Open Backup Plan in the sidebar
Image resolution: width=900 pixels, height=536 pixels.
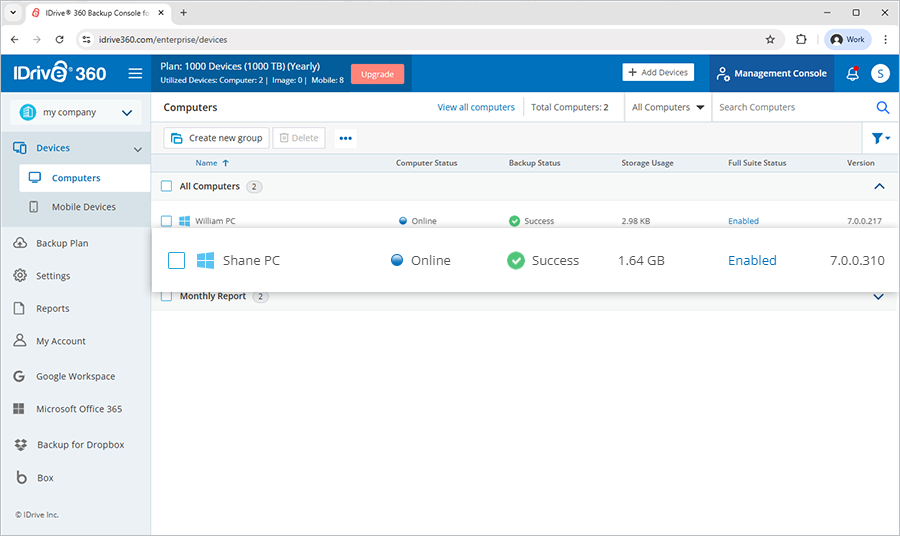(x=62, y=243)
